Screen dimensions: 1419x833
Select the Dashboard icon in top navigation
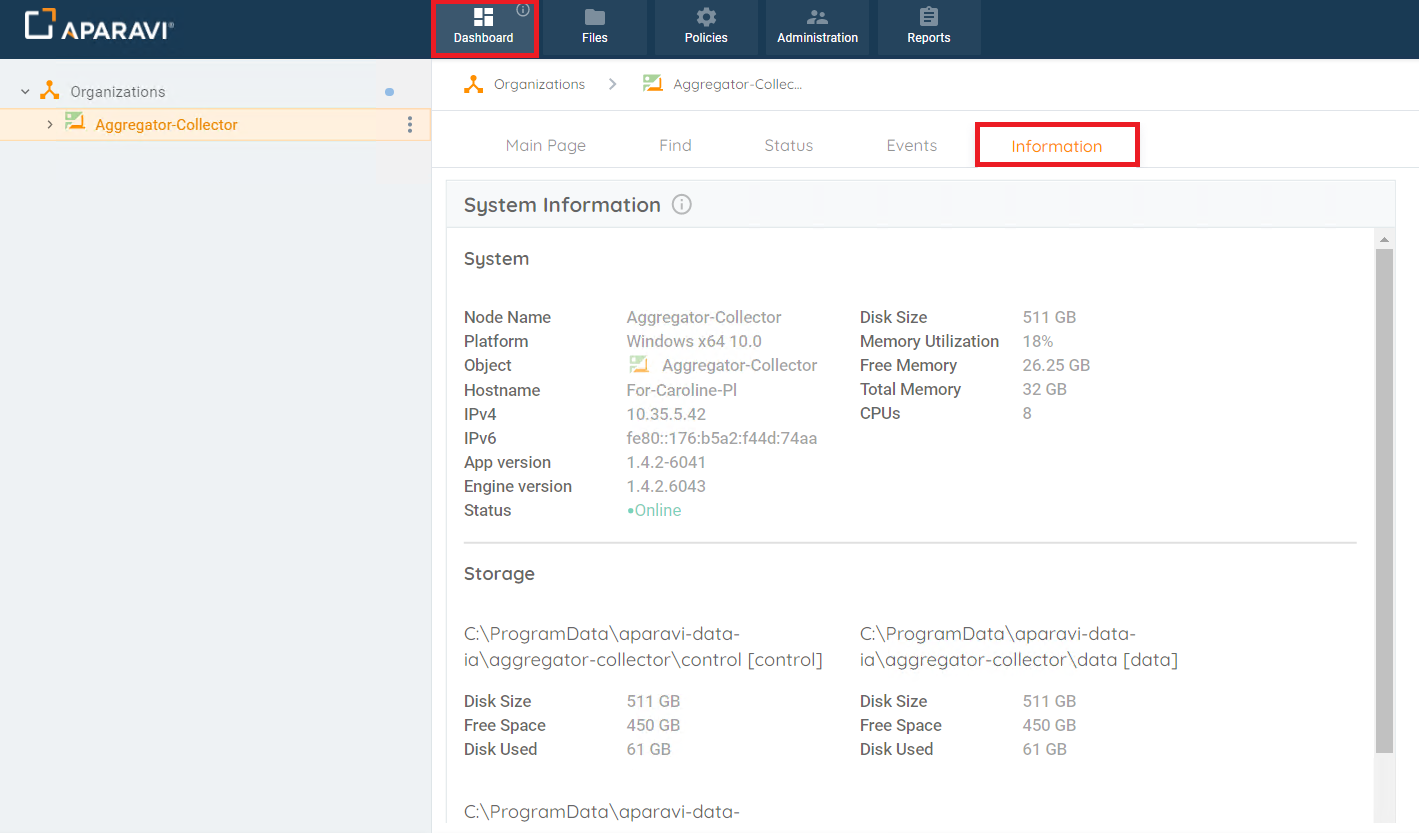pos(484,17)
